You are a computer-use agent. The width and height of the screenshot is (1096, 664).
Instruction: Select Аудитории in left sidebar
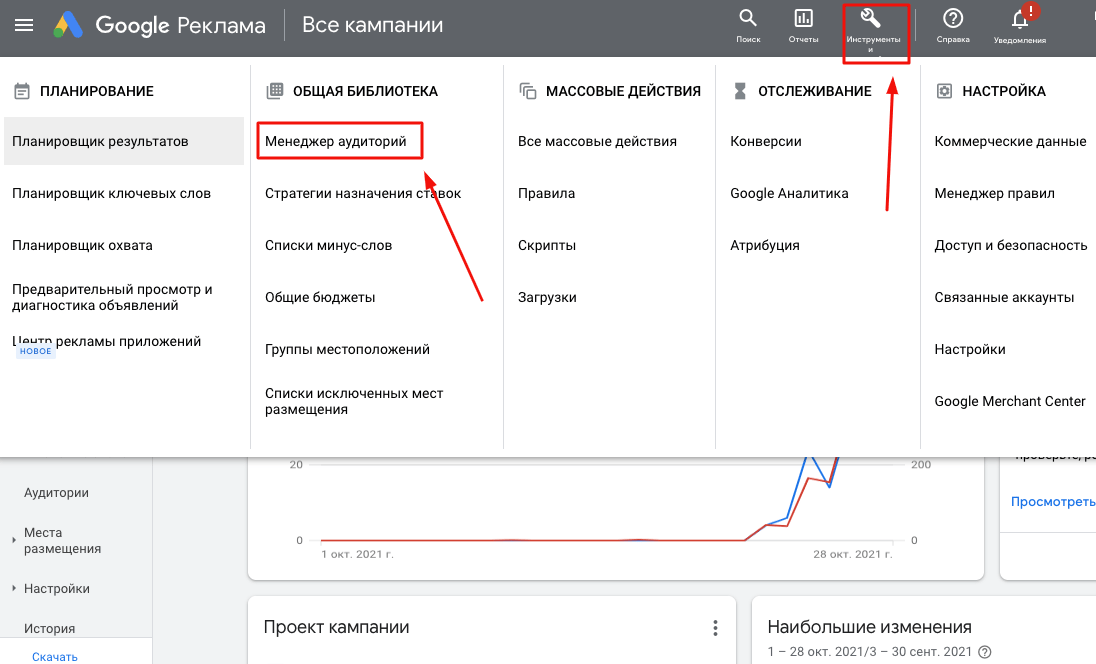pyautogui.click(x=57, y=493)
